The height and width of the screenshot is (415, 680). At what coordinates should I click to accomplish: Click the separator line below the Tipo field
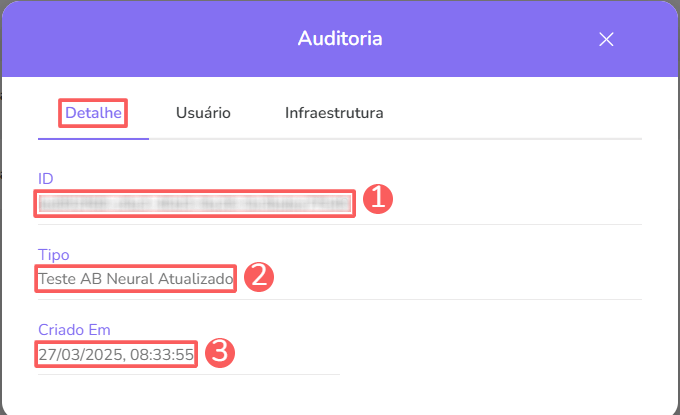click(340, 299)
